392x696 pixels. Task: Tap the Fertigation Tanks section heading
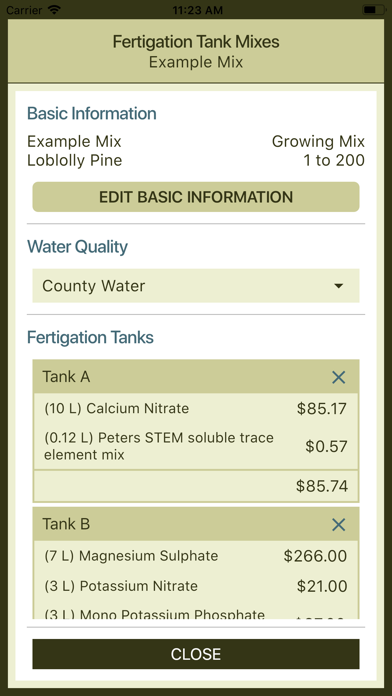click(91, 337)
